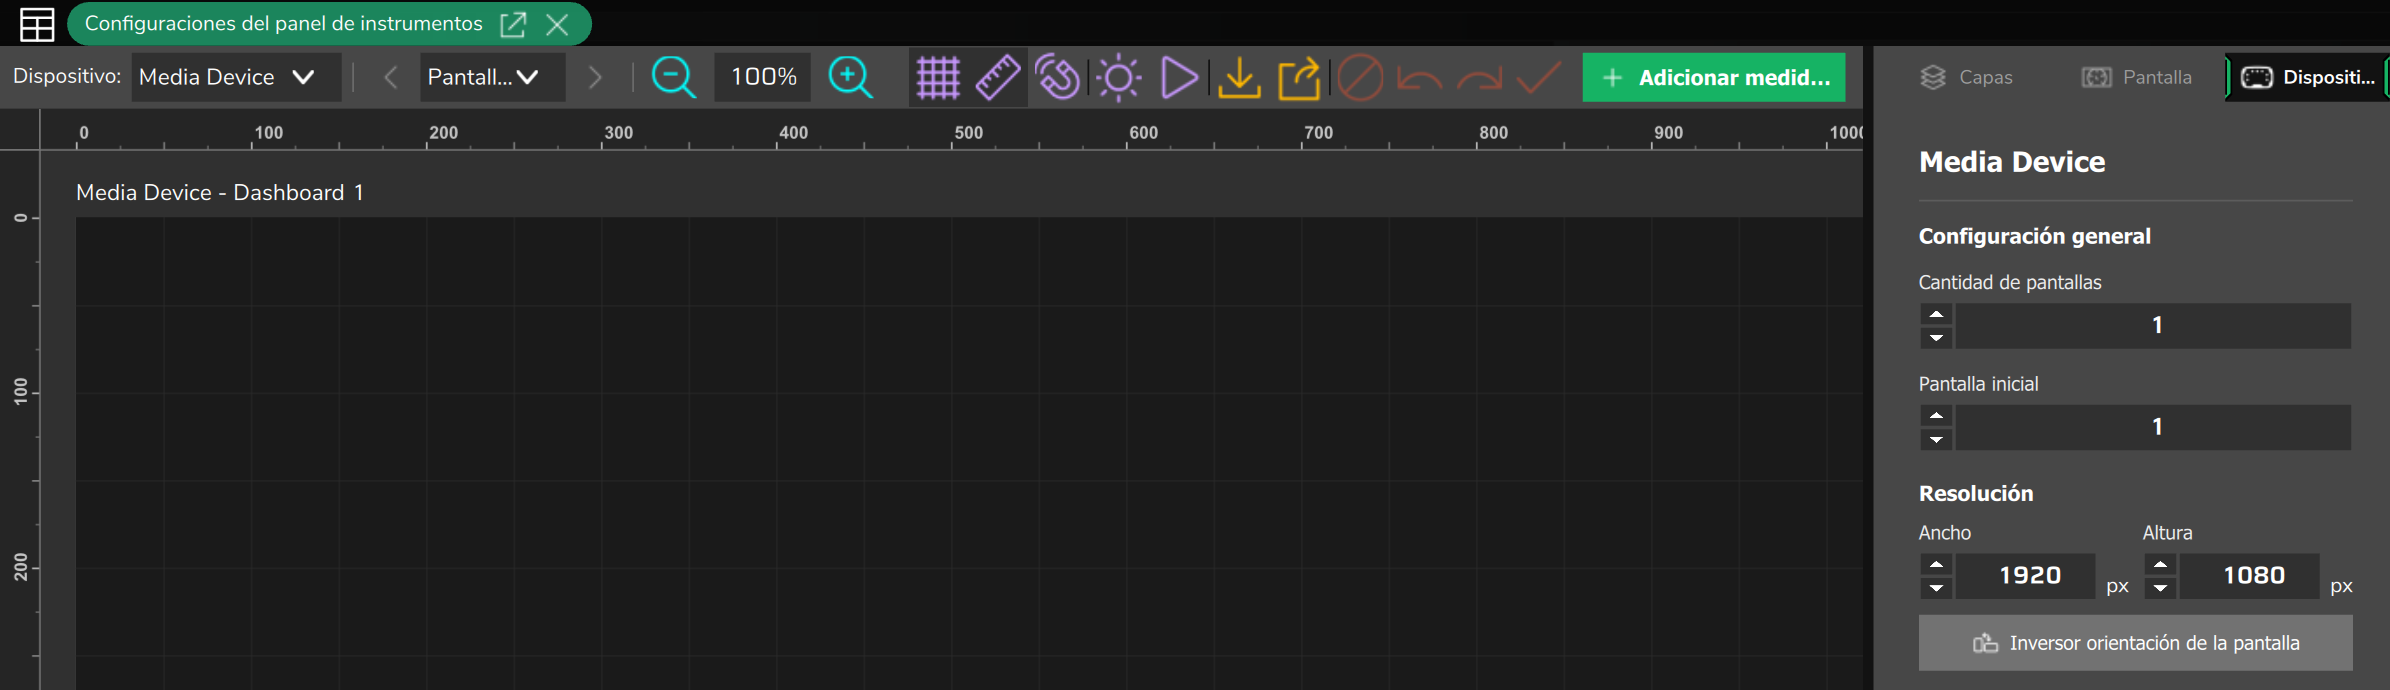The image size is (2390, 690).
Task: Zoom in the dashboard canvas
Action: pos(850,77)
